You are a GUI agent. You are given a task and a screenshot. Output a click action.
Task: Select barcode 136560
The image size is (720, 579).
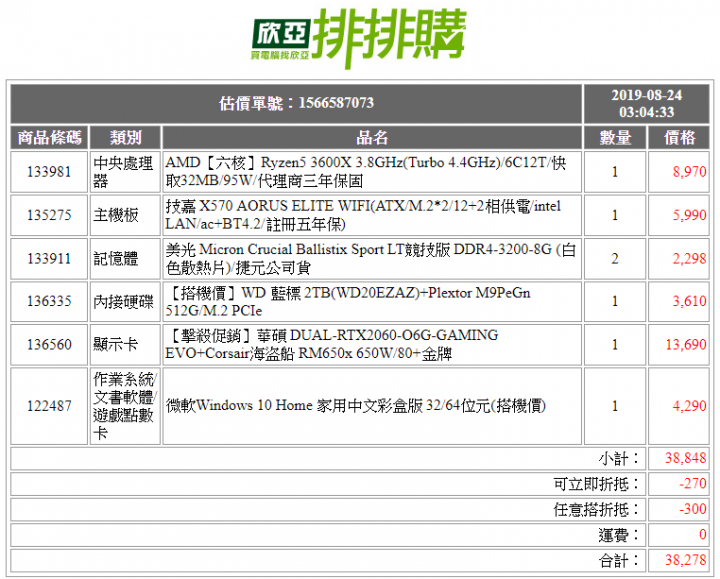pyautogui.click(x=49, y=344)
